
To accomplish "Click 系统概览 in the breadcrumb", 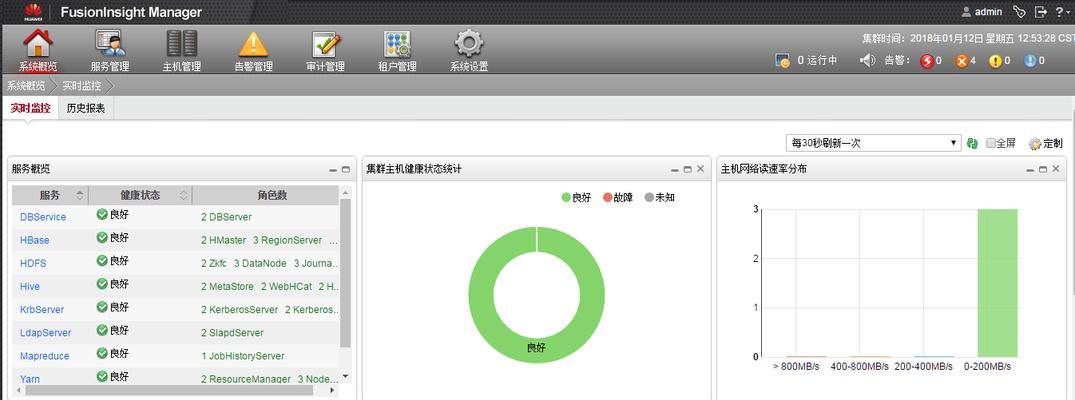I will point(26,86).
